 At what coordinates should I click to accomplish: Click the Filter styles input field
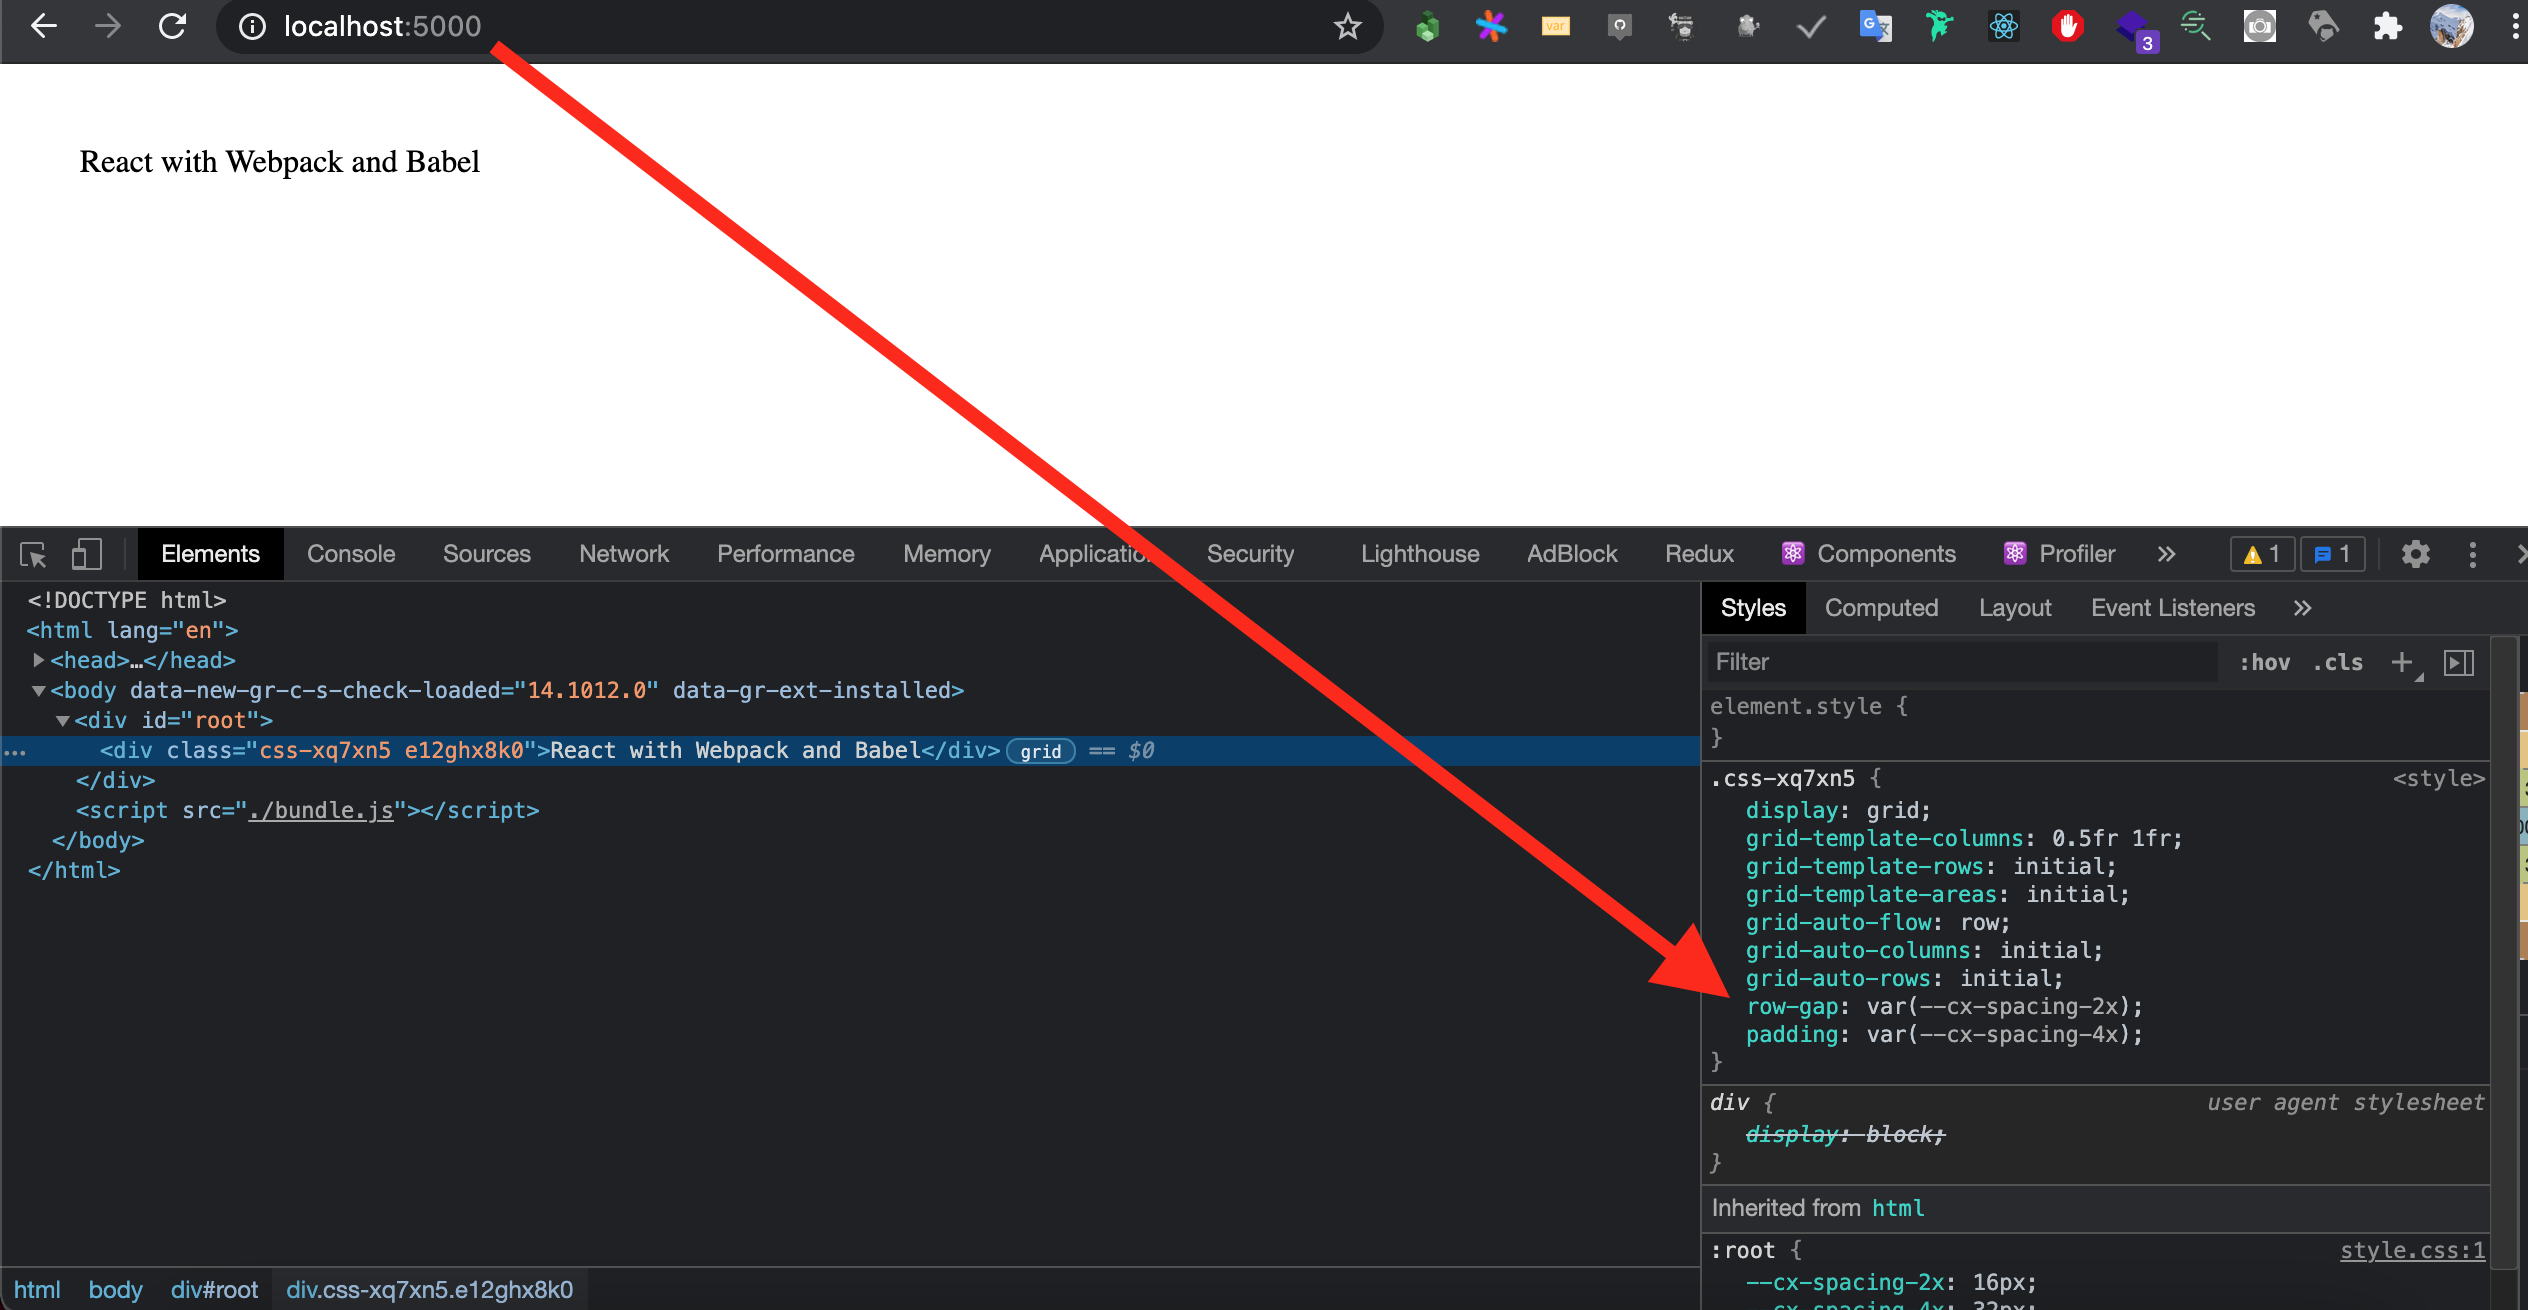tap(1900, 661)
